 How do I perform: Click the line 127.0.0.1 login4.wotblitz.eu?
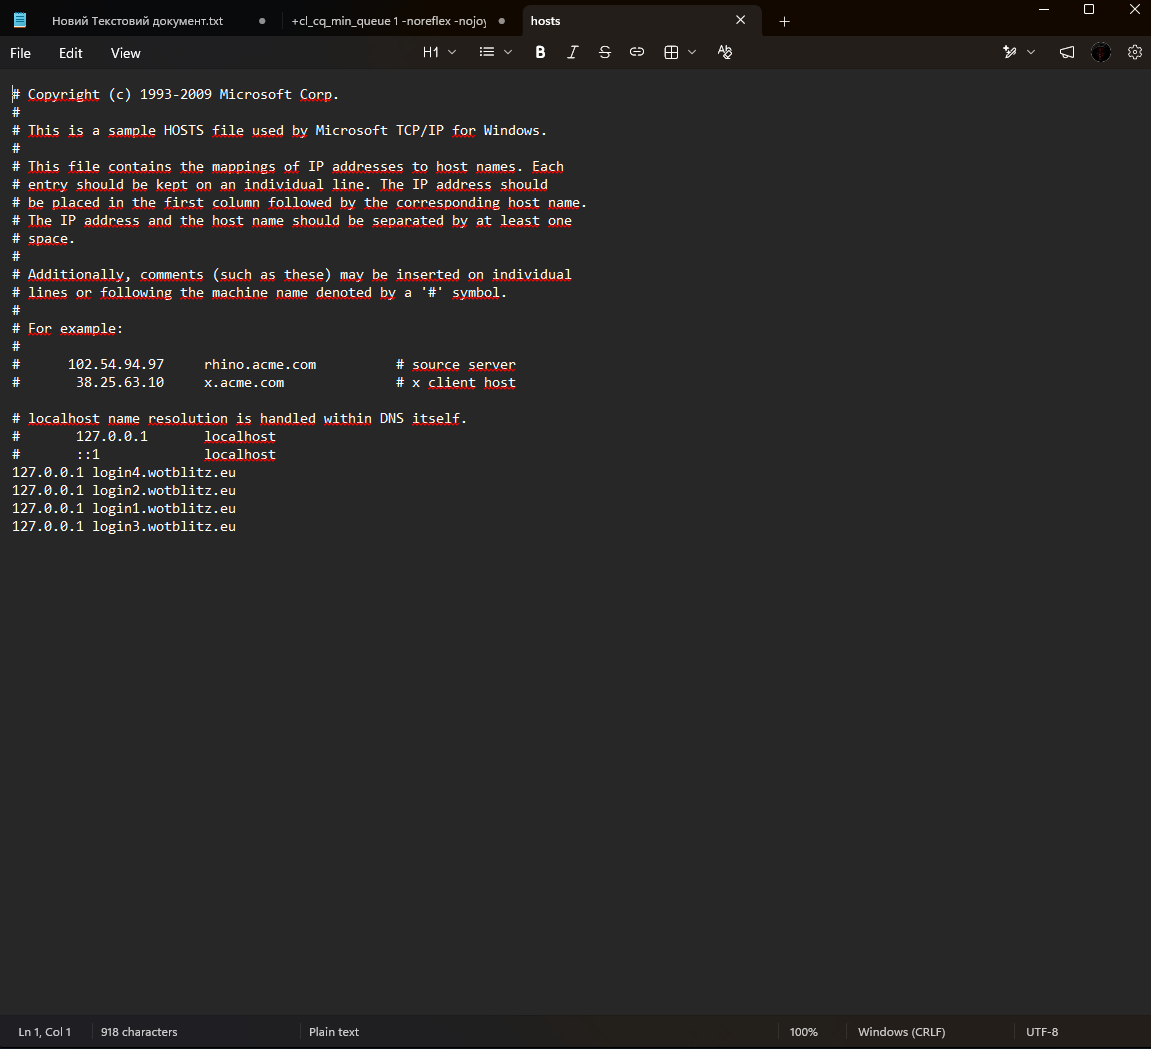coord(124,472)
